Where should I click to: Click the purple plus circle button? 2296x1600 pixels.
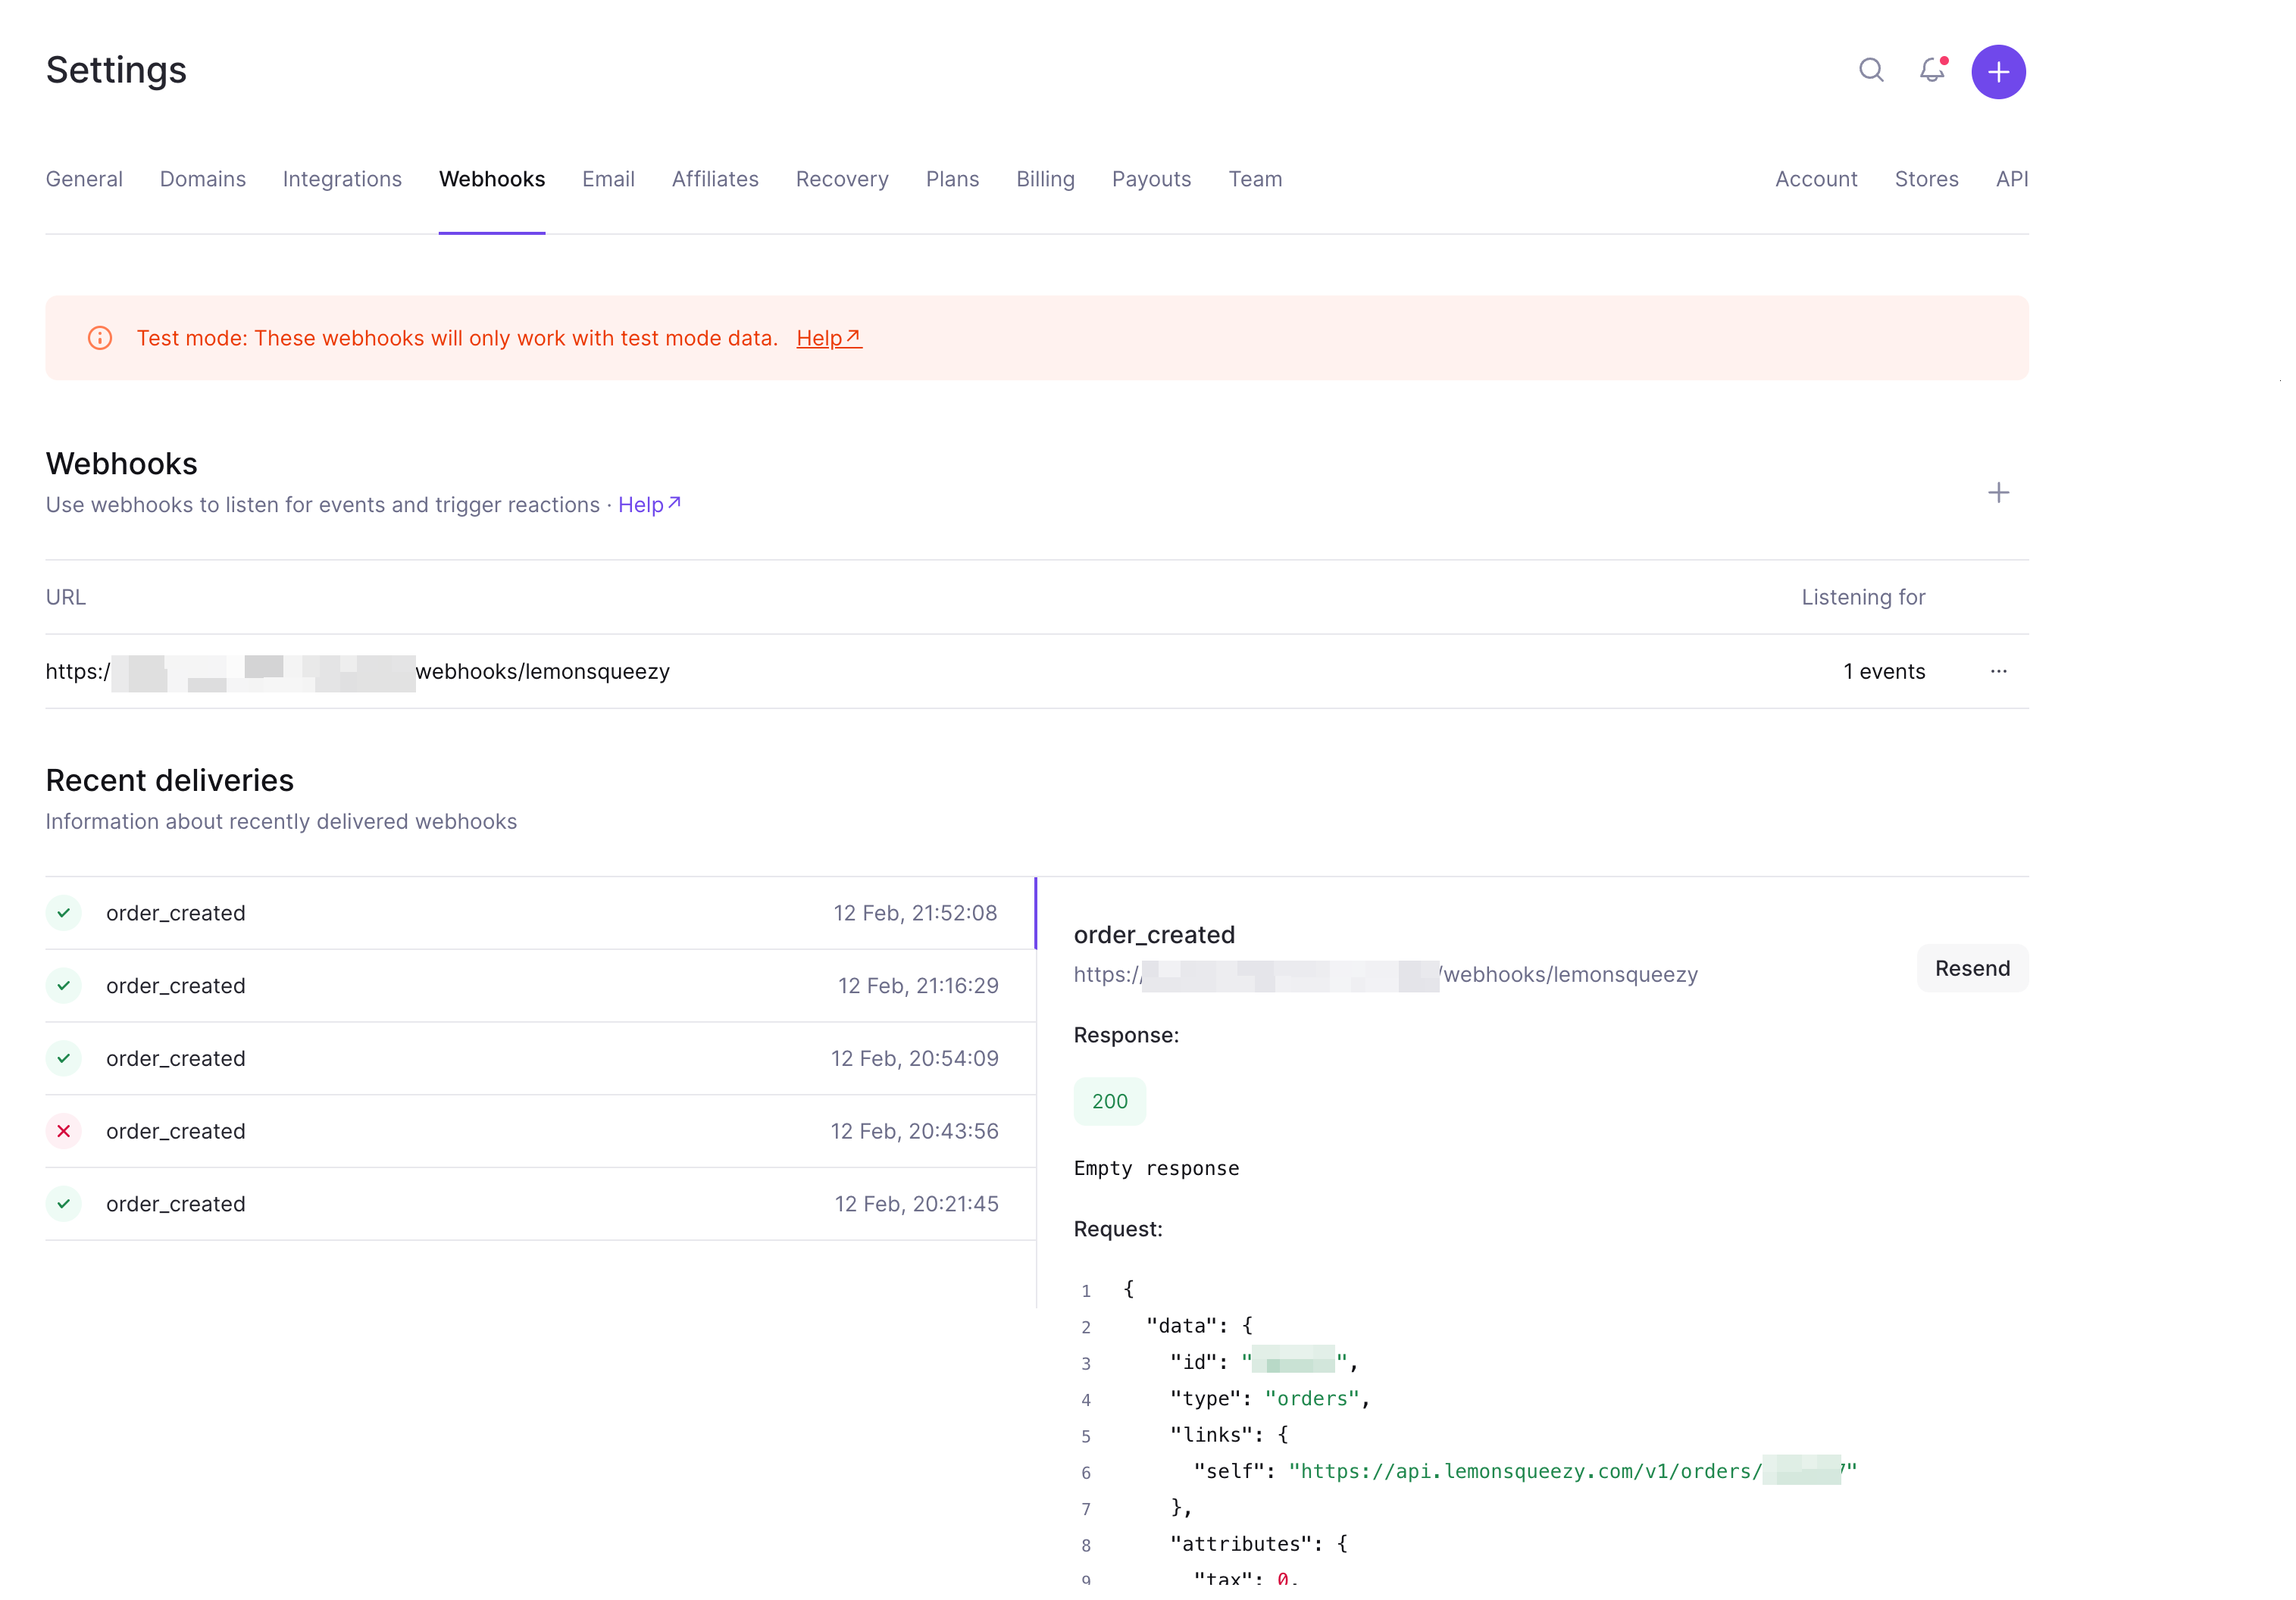point(1997,72)
